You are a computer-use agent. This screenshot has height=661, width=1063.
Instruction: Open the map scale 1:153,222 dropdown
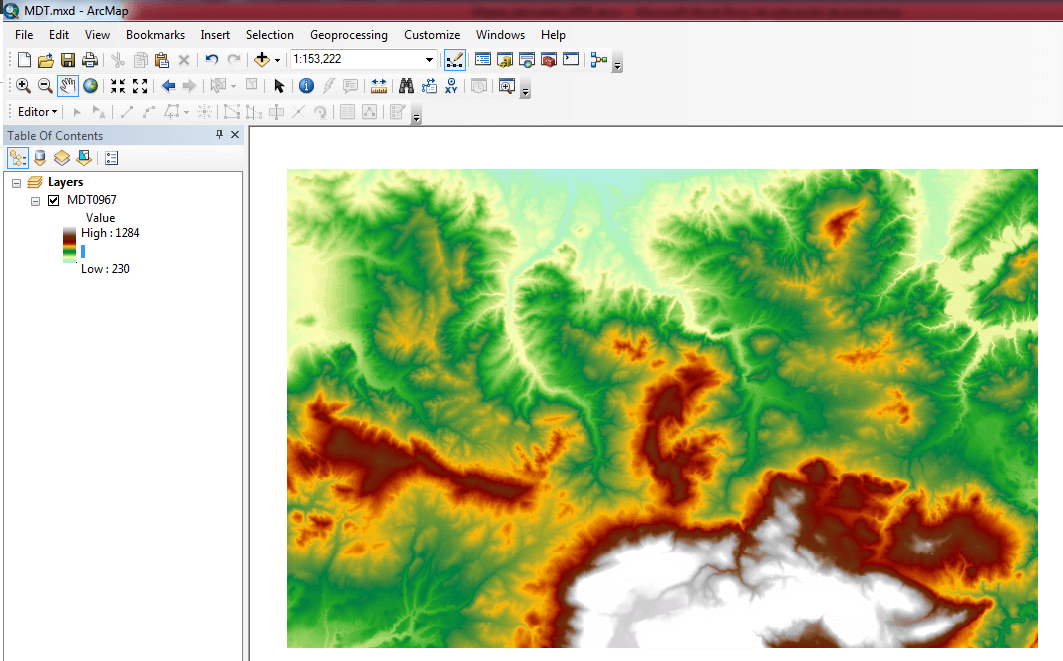(430, 60)
